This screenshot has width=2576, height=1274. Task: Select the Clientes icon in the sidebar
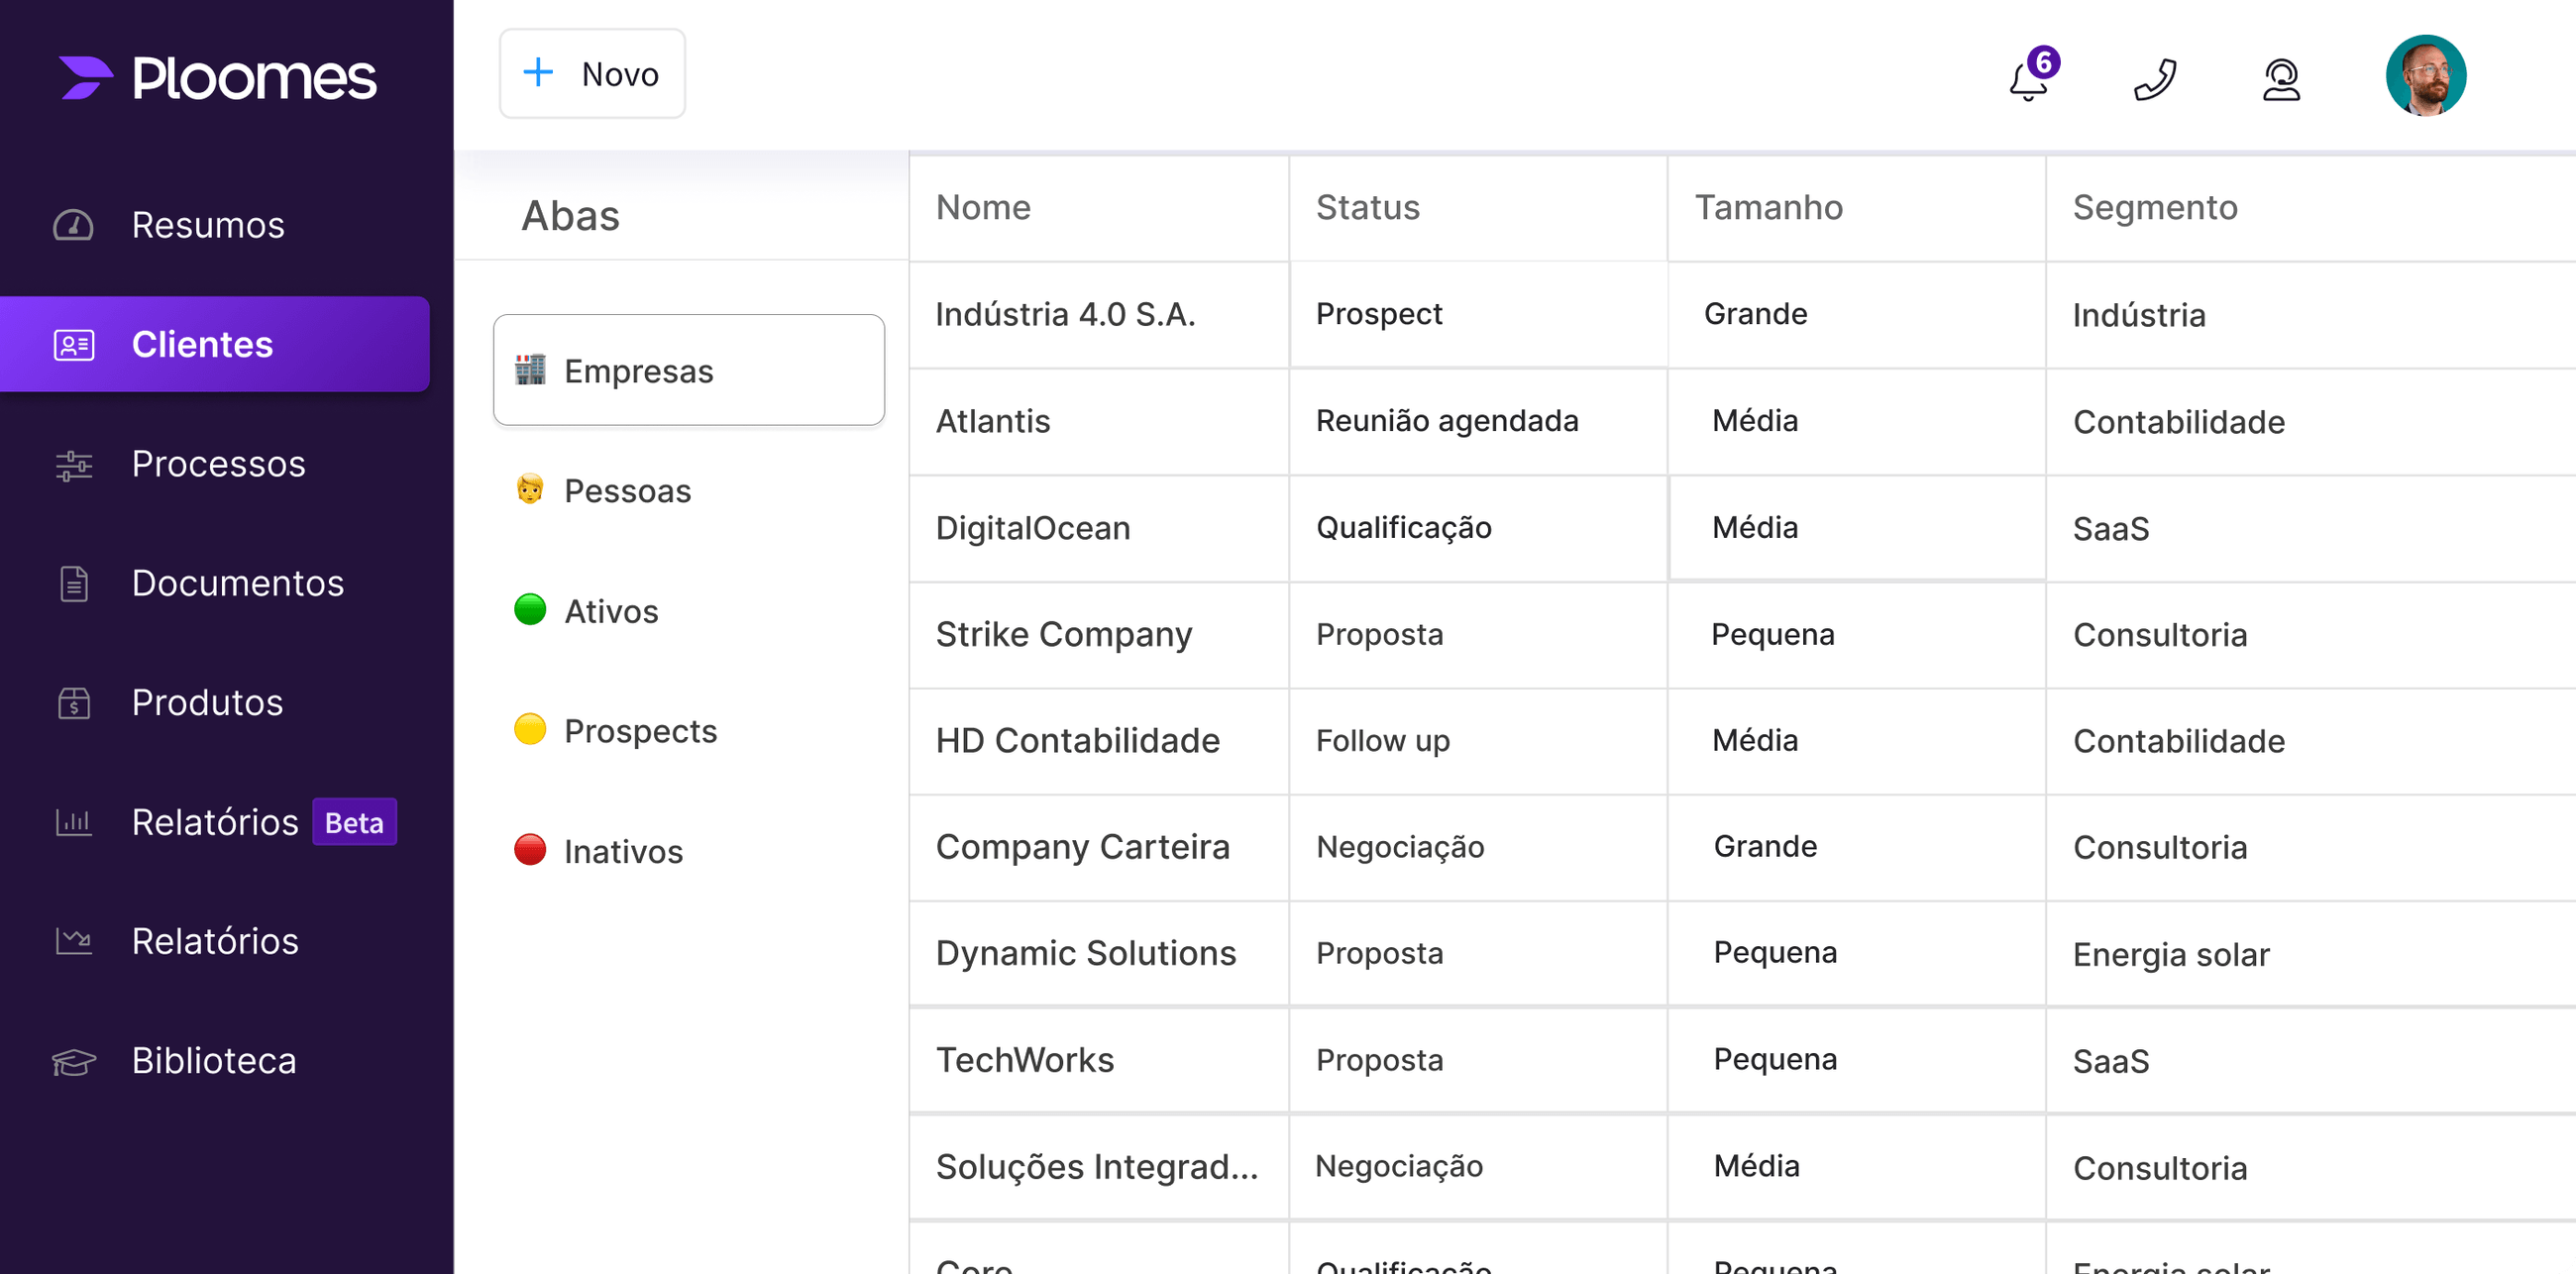tap(72, 344)
